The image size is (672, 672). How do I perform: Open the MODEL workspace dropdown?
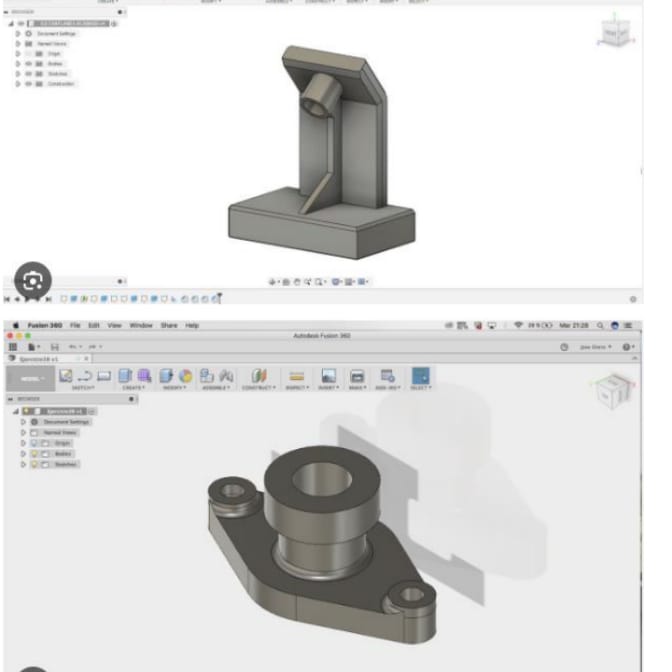pos(29,379)
